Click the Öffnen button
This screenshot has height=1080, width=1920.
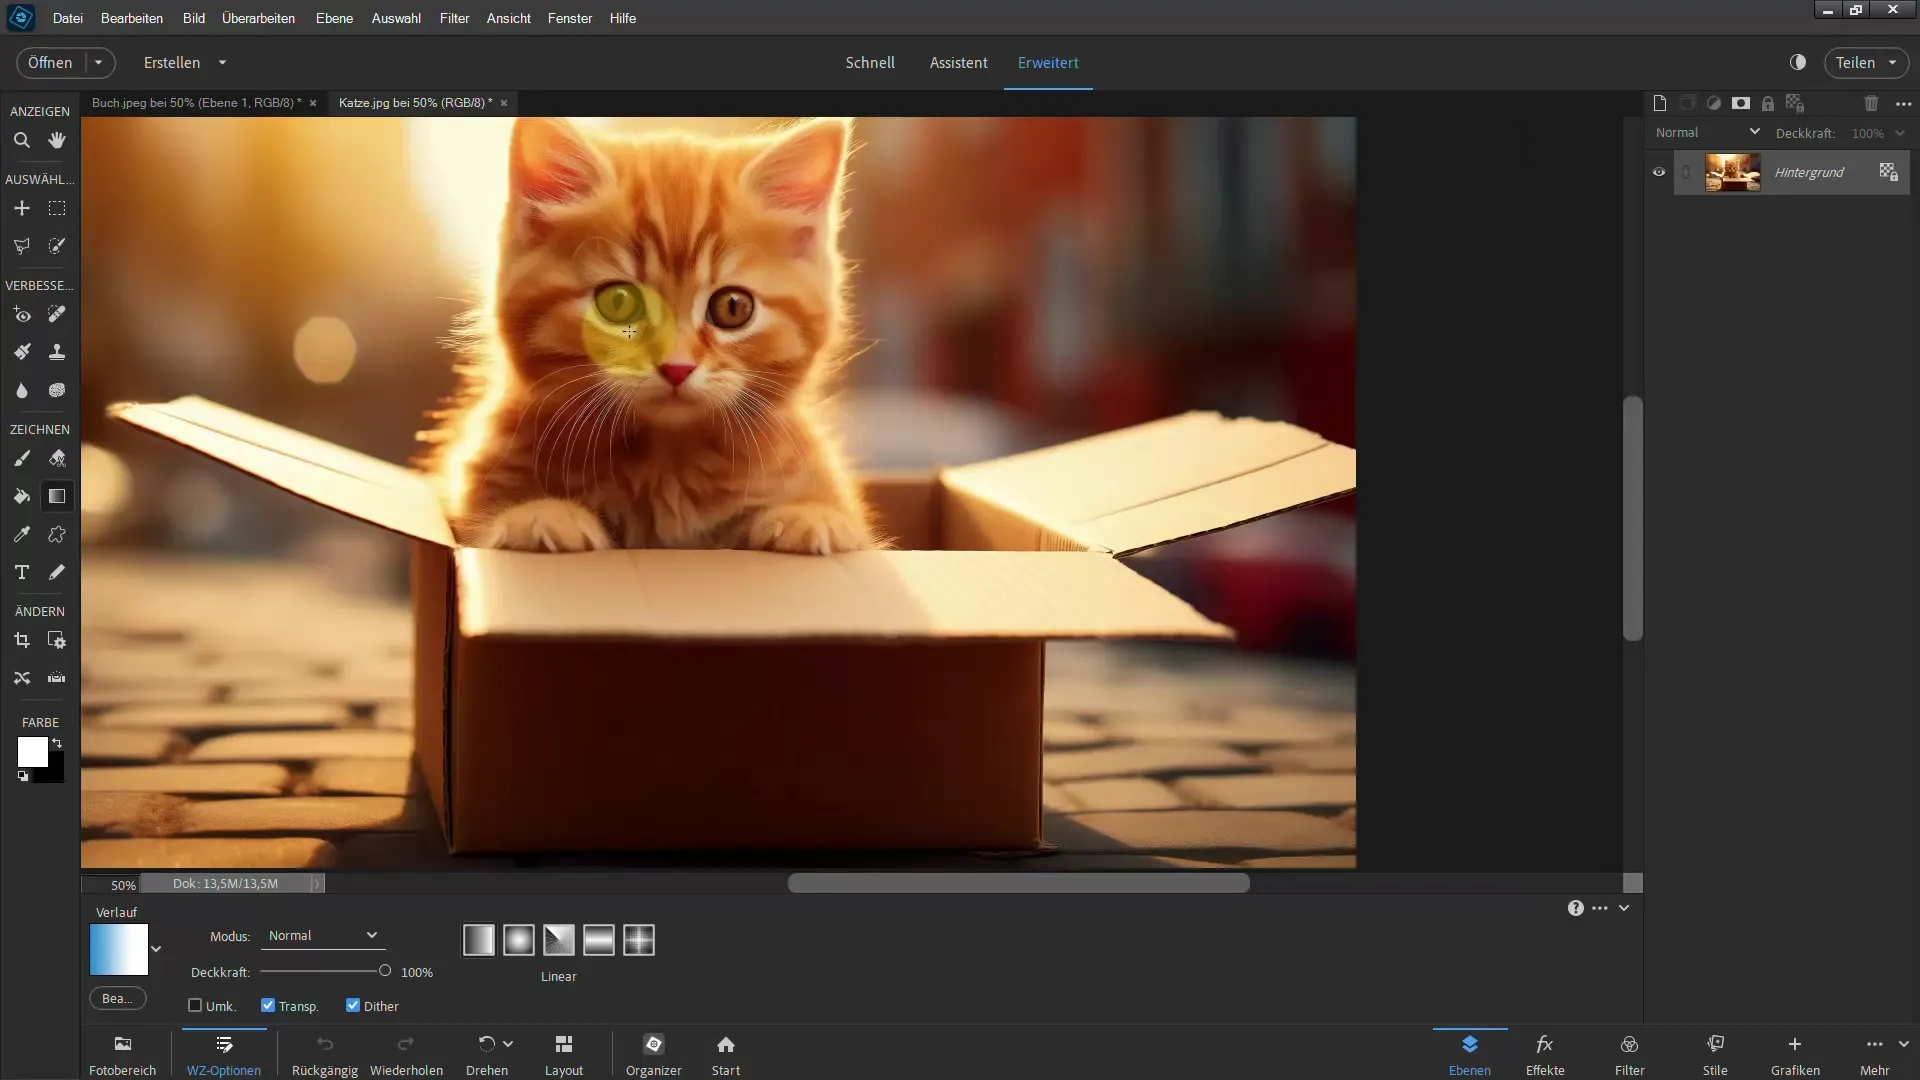click(x=50, y=62)
